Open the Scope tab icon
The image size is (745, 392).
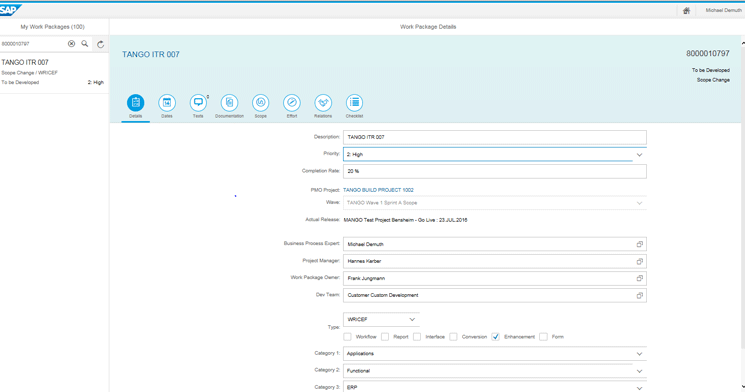click(x=260, y=103)
